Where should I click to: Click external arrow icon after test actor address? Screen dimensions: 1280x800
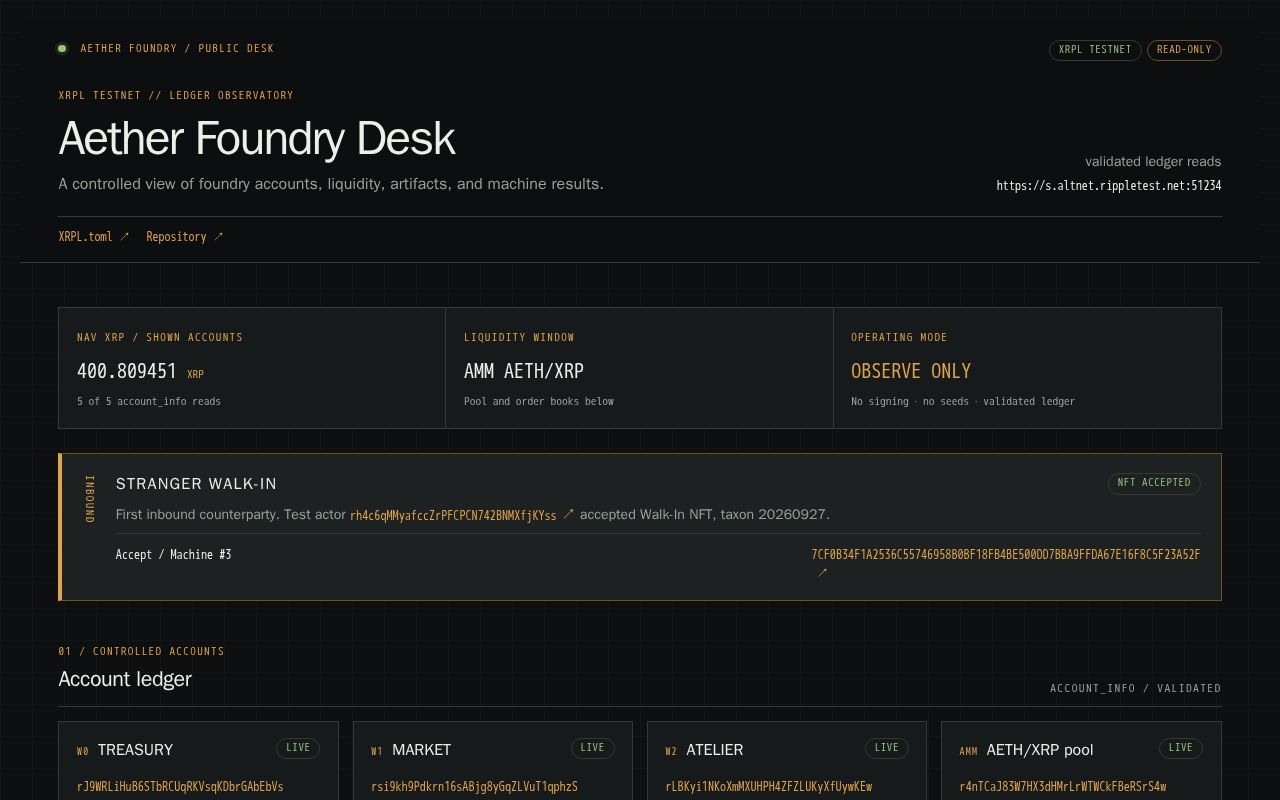568,514
